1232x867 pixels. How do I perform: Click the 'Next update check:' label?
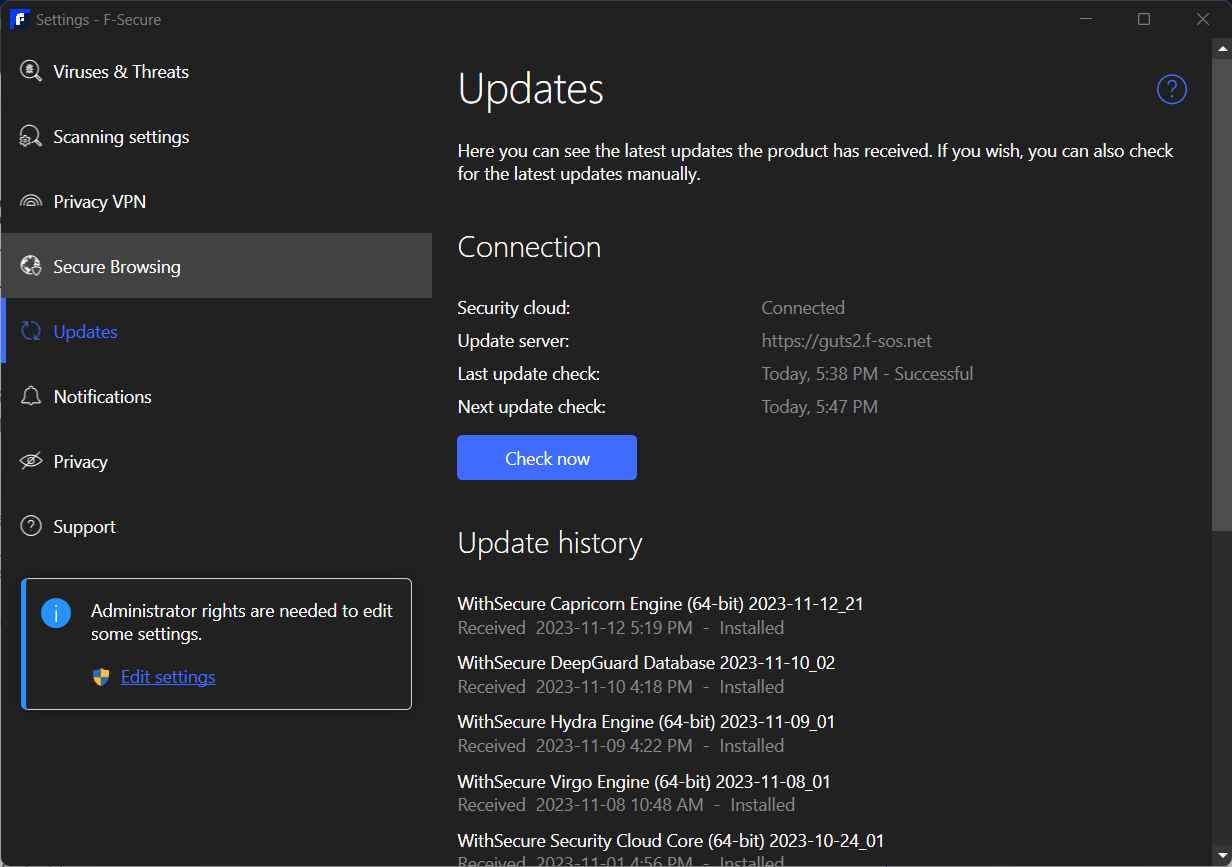[532, 407]
